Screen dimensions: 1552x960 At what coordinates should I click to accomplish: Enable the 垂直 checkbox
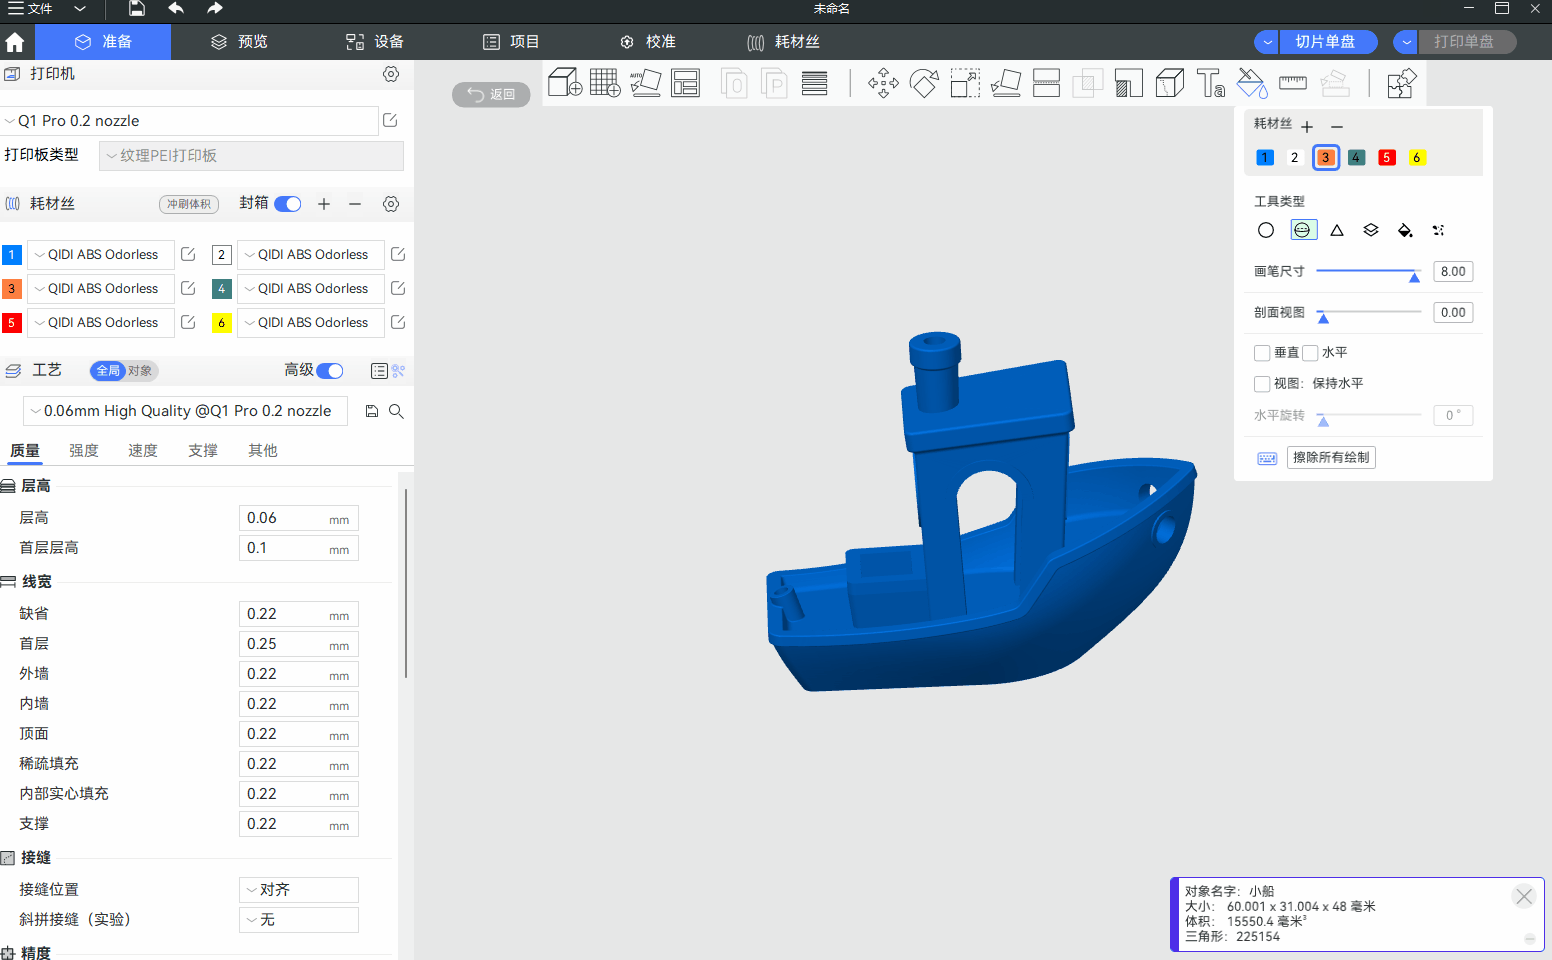pyautogui.click(x=1262, y=353)
